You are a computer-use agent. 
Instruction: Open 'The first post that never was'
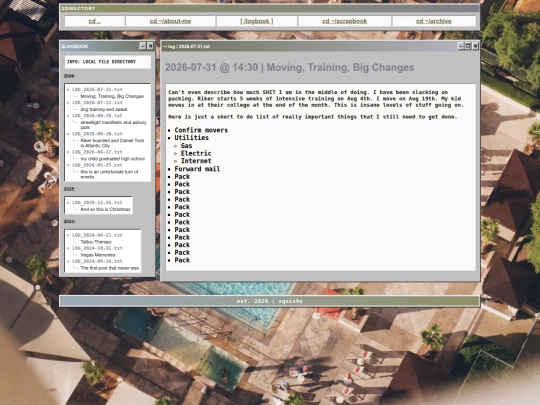110,268
